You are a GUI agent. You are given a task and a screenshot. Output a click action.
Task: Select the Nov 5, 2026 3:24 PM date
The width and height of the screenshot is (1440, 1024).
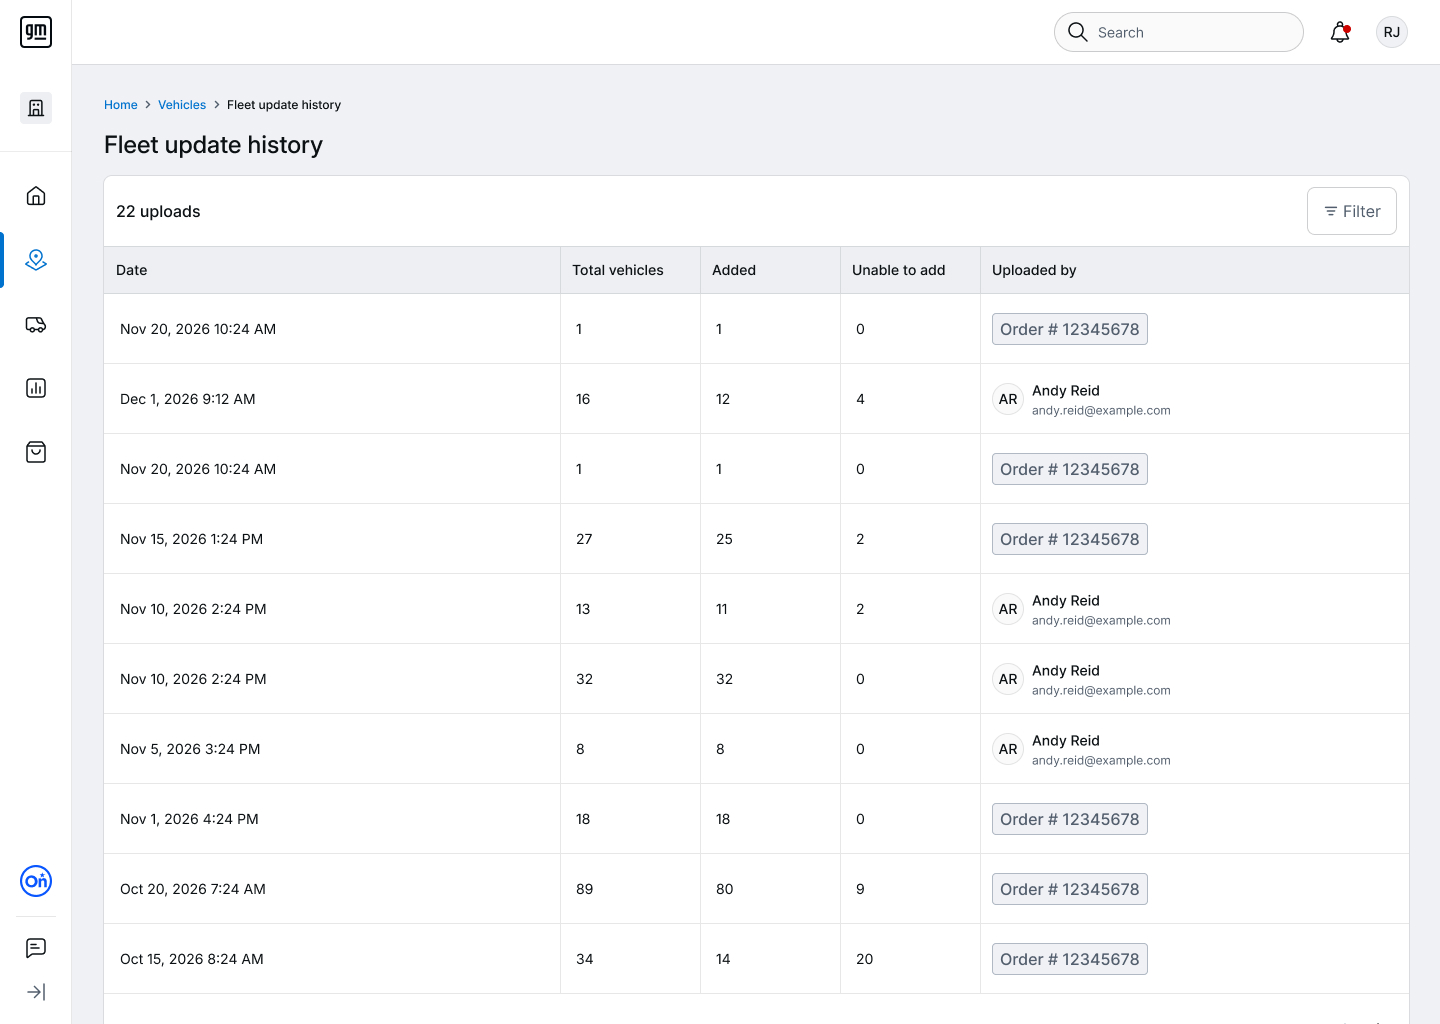click(190, 749)
